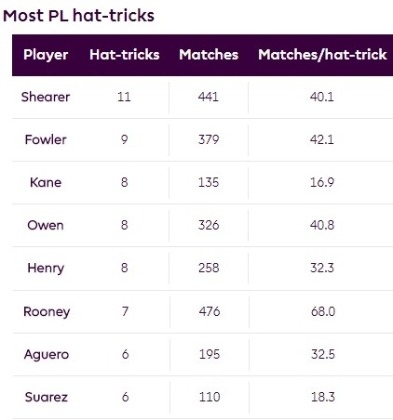Viewport: 393px width, 420px height.
Task: Click the Hat-tricks column header
Action: click(124, 55)
